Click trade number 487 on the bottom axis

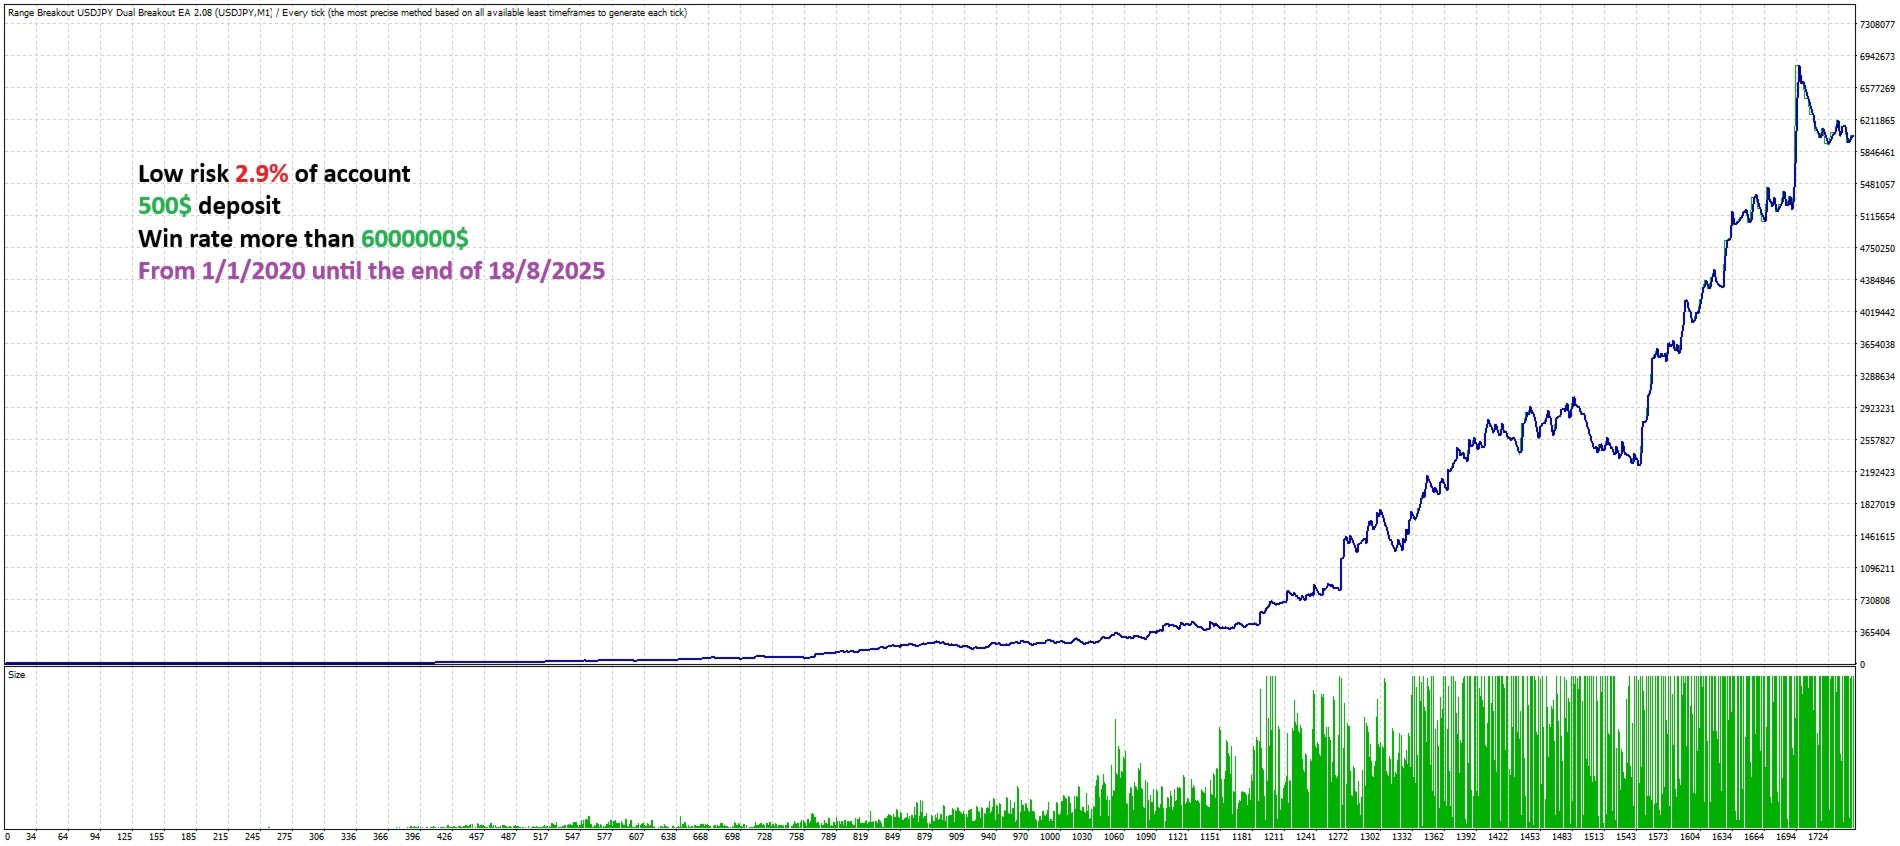point(508,837)
